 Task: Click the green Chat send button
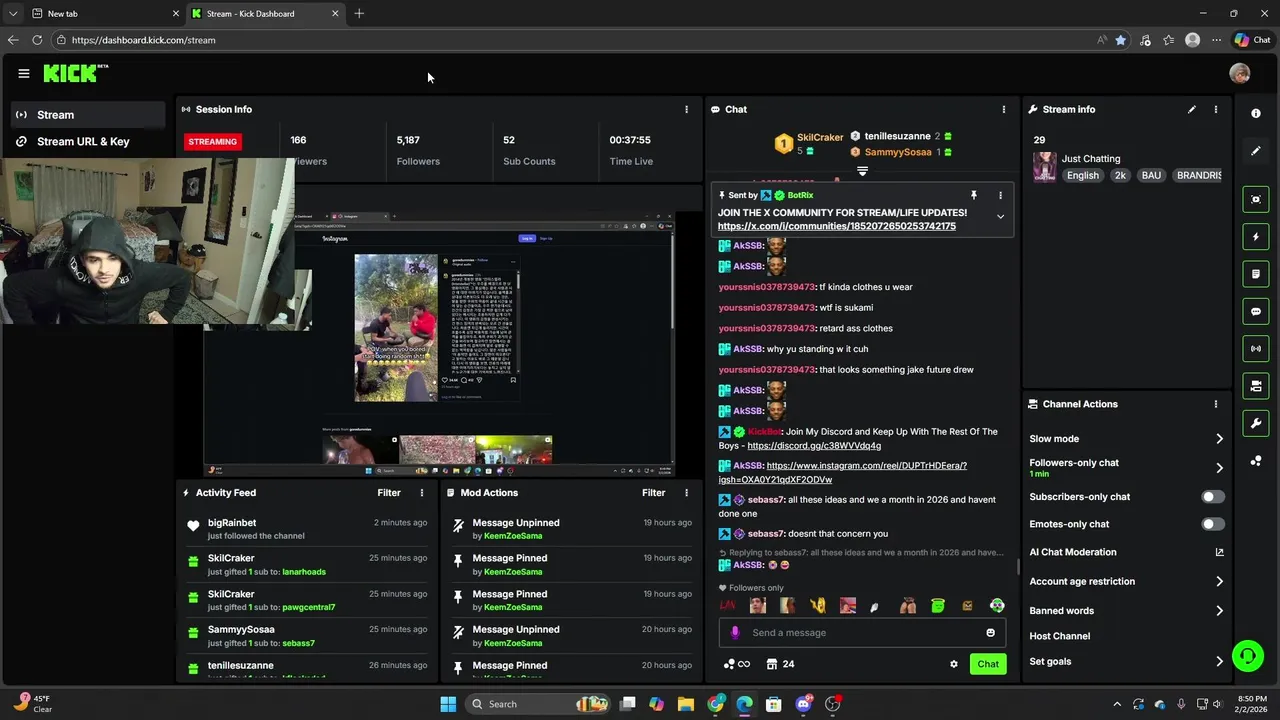(988, 664)
